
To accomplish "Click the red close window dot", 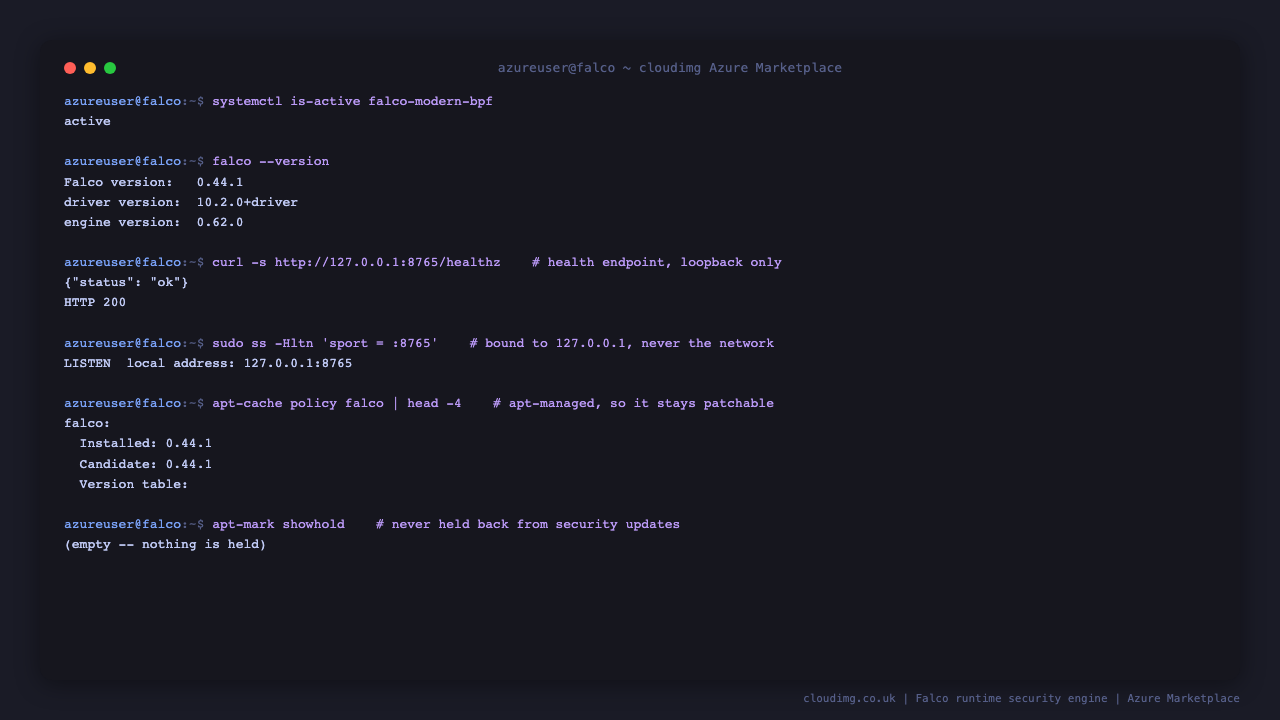I will tap(70, 68).
